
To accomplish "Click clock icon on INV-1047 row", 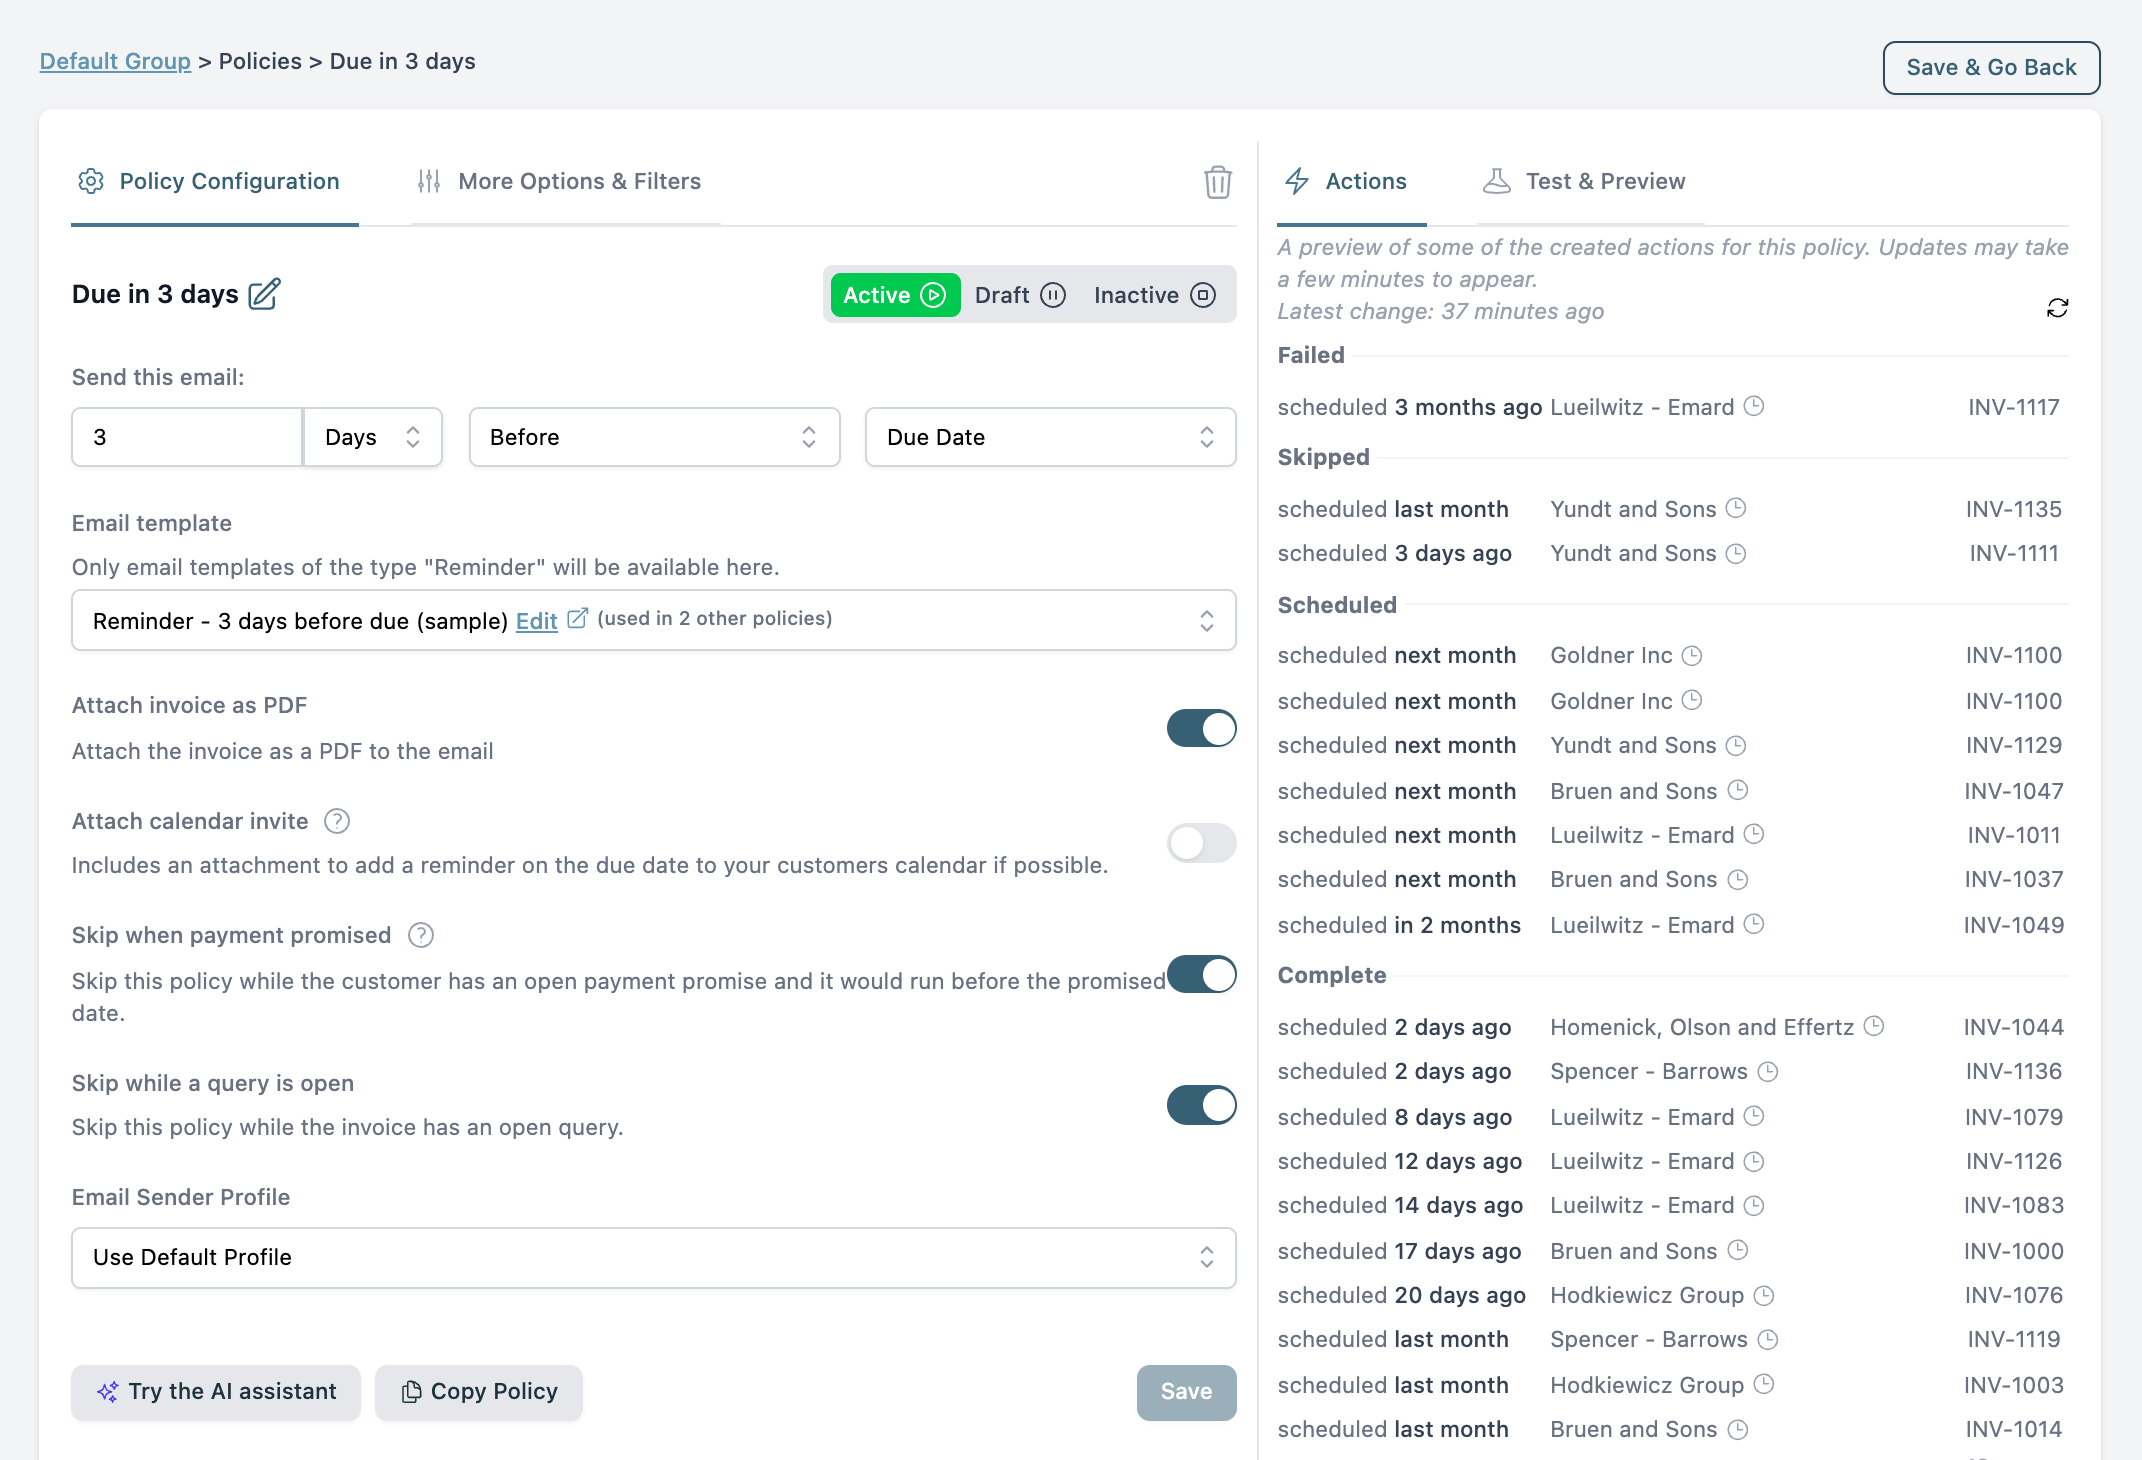I will (x=1738, y=790).
